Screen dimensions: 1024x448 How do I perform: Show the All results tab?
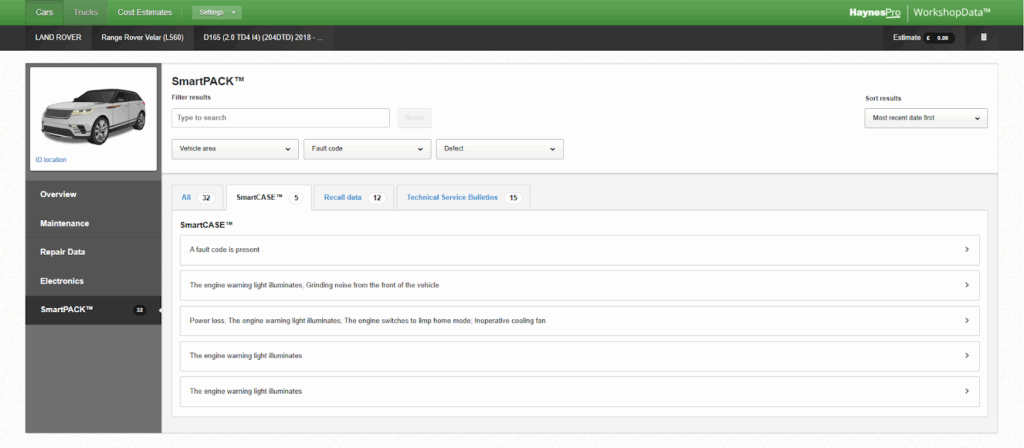pos(196,198)
